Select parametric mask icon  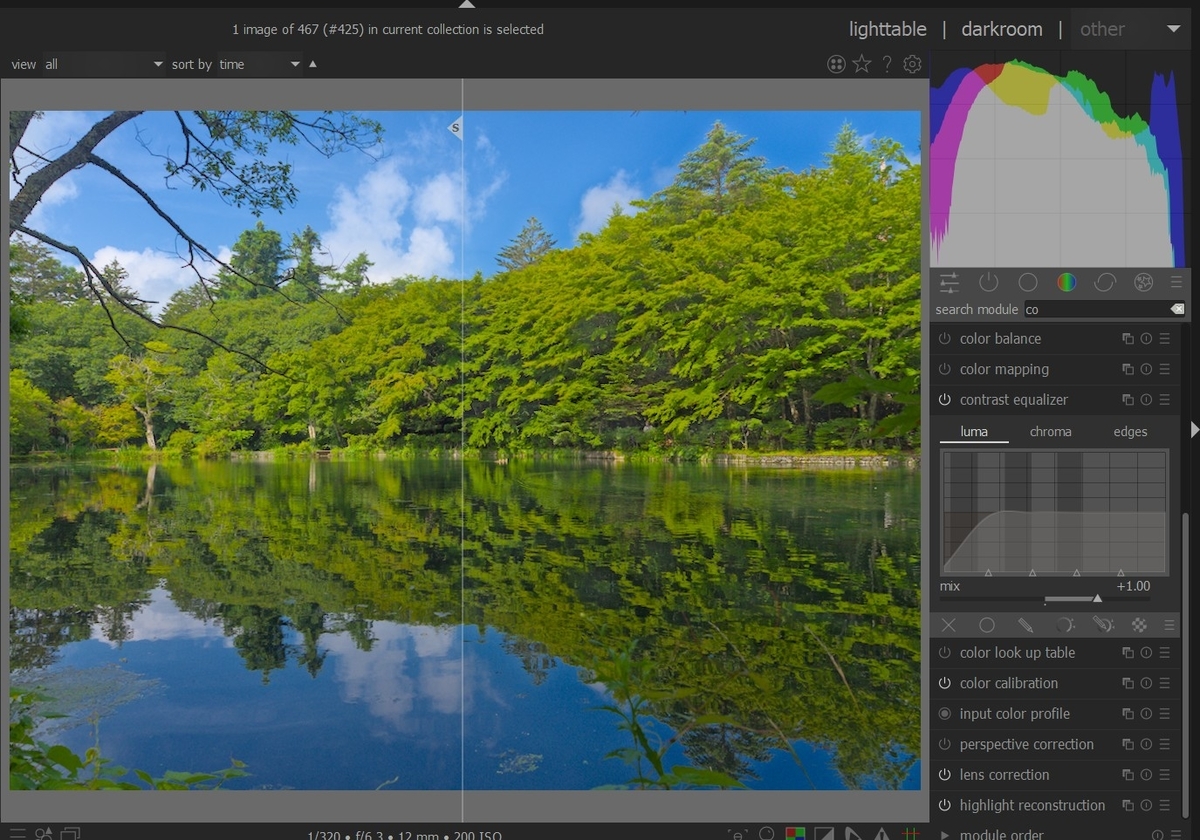pyautogui.click(x=1065, y=625)
